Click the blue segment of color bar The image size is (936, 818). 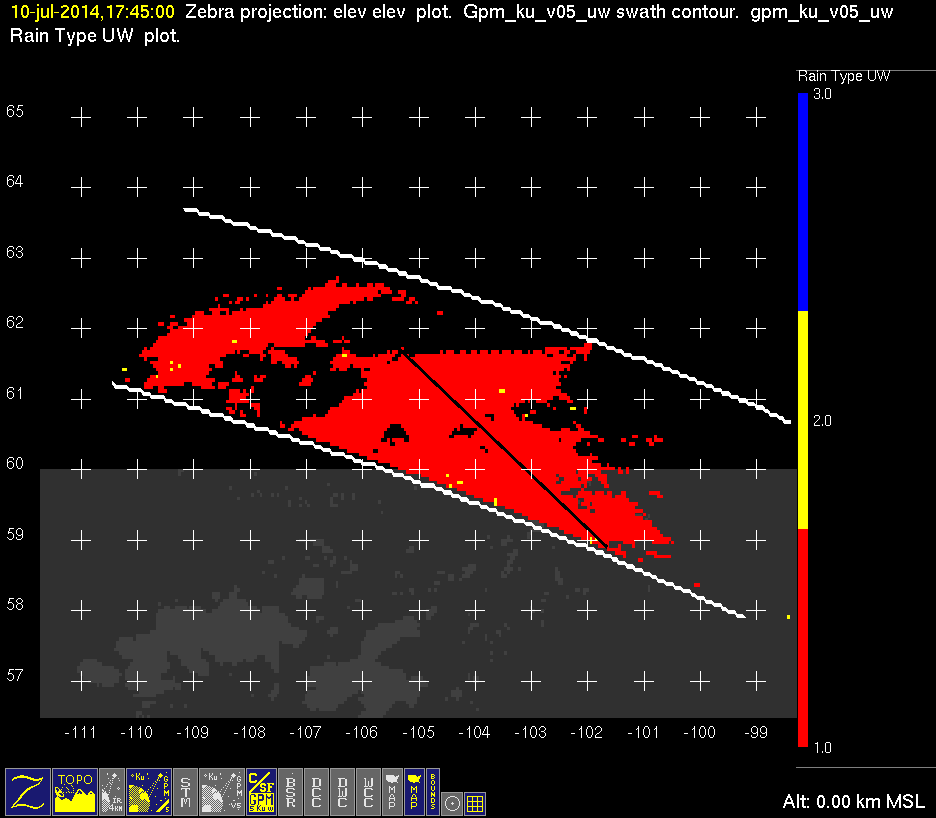click(x=802, y=200)
